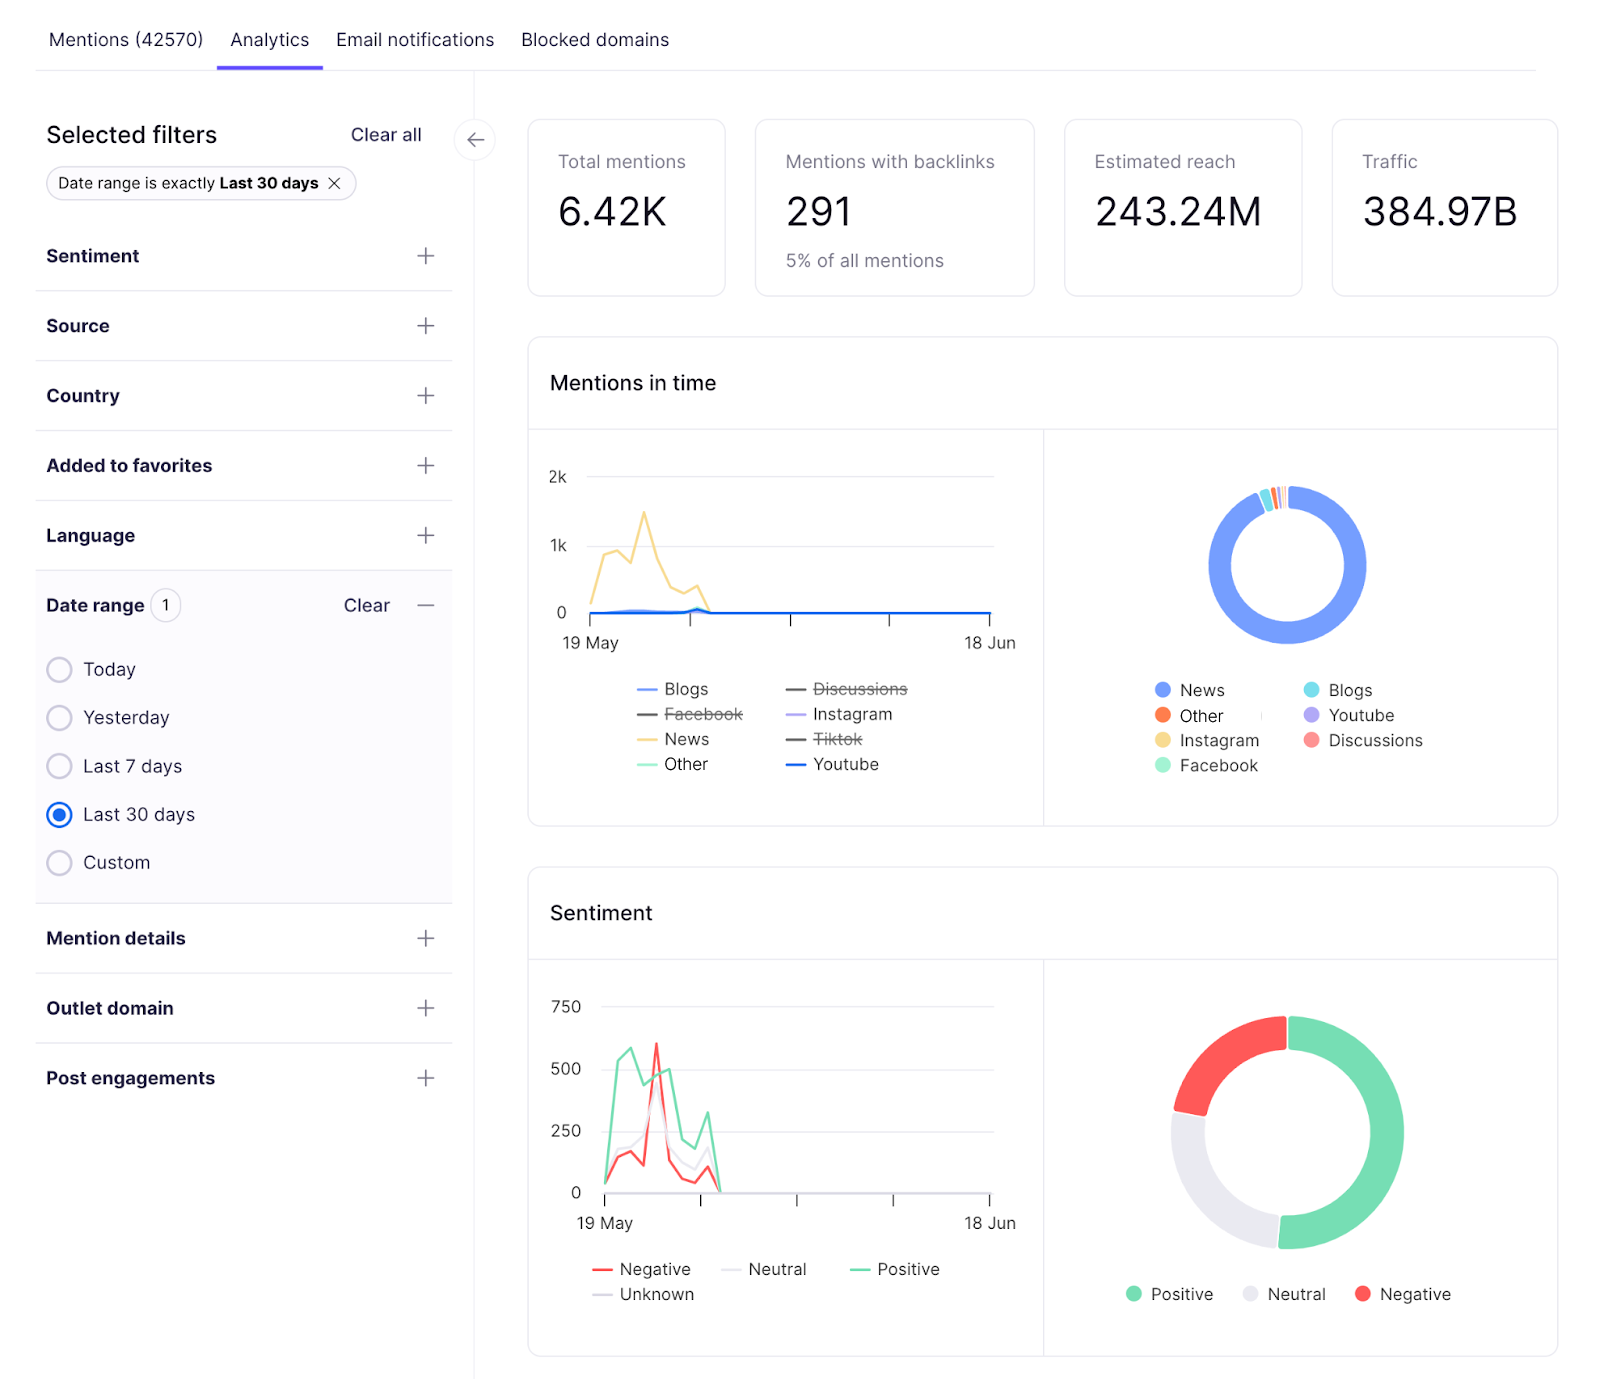Expand the Post engagements filter
This screenshot has height=1379, width=1600.
(425, 1078)
